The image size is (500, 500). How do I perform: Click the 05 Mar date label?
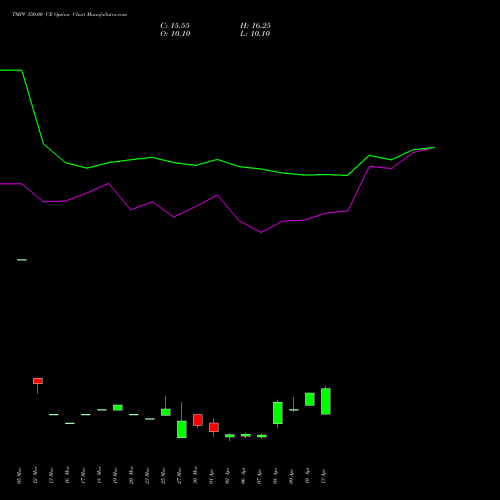19,476
